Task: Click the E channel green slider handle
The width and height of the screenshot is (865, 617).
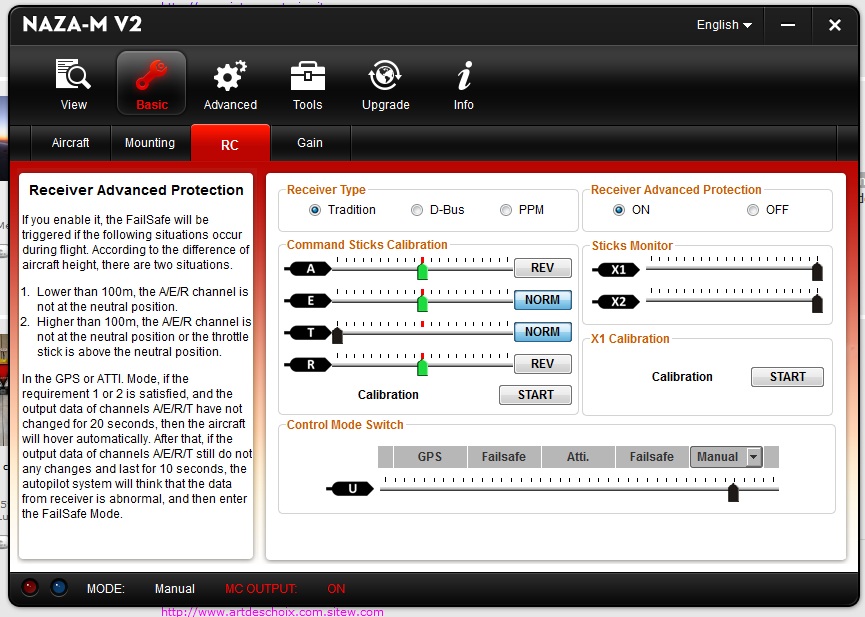Action: tap(423, 303)
